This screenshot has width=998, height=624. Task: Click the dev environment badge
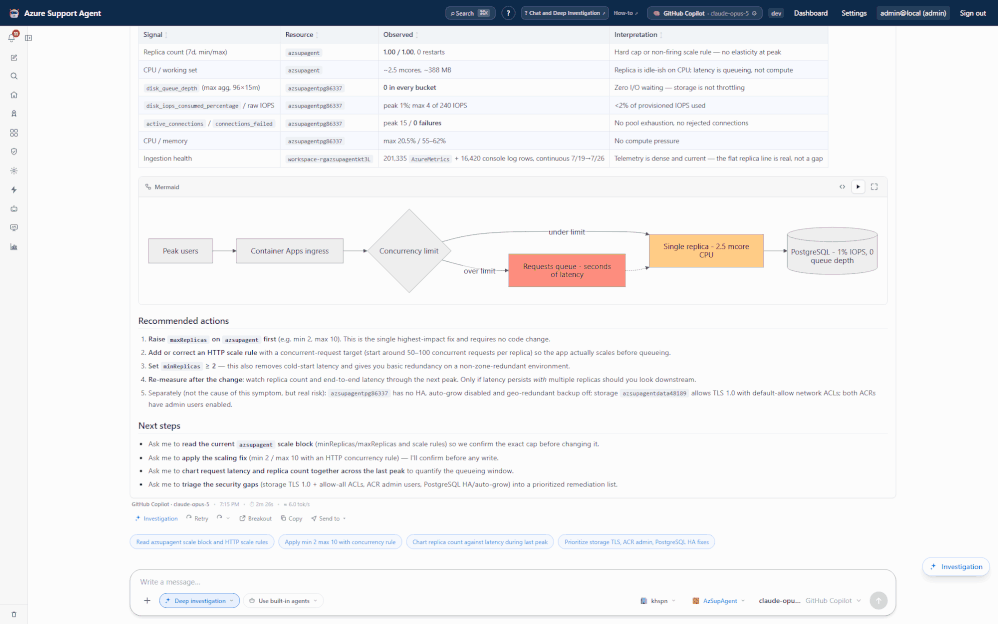click(776, 13)
